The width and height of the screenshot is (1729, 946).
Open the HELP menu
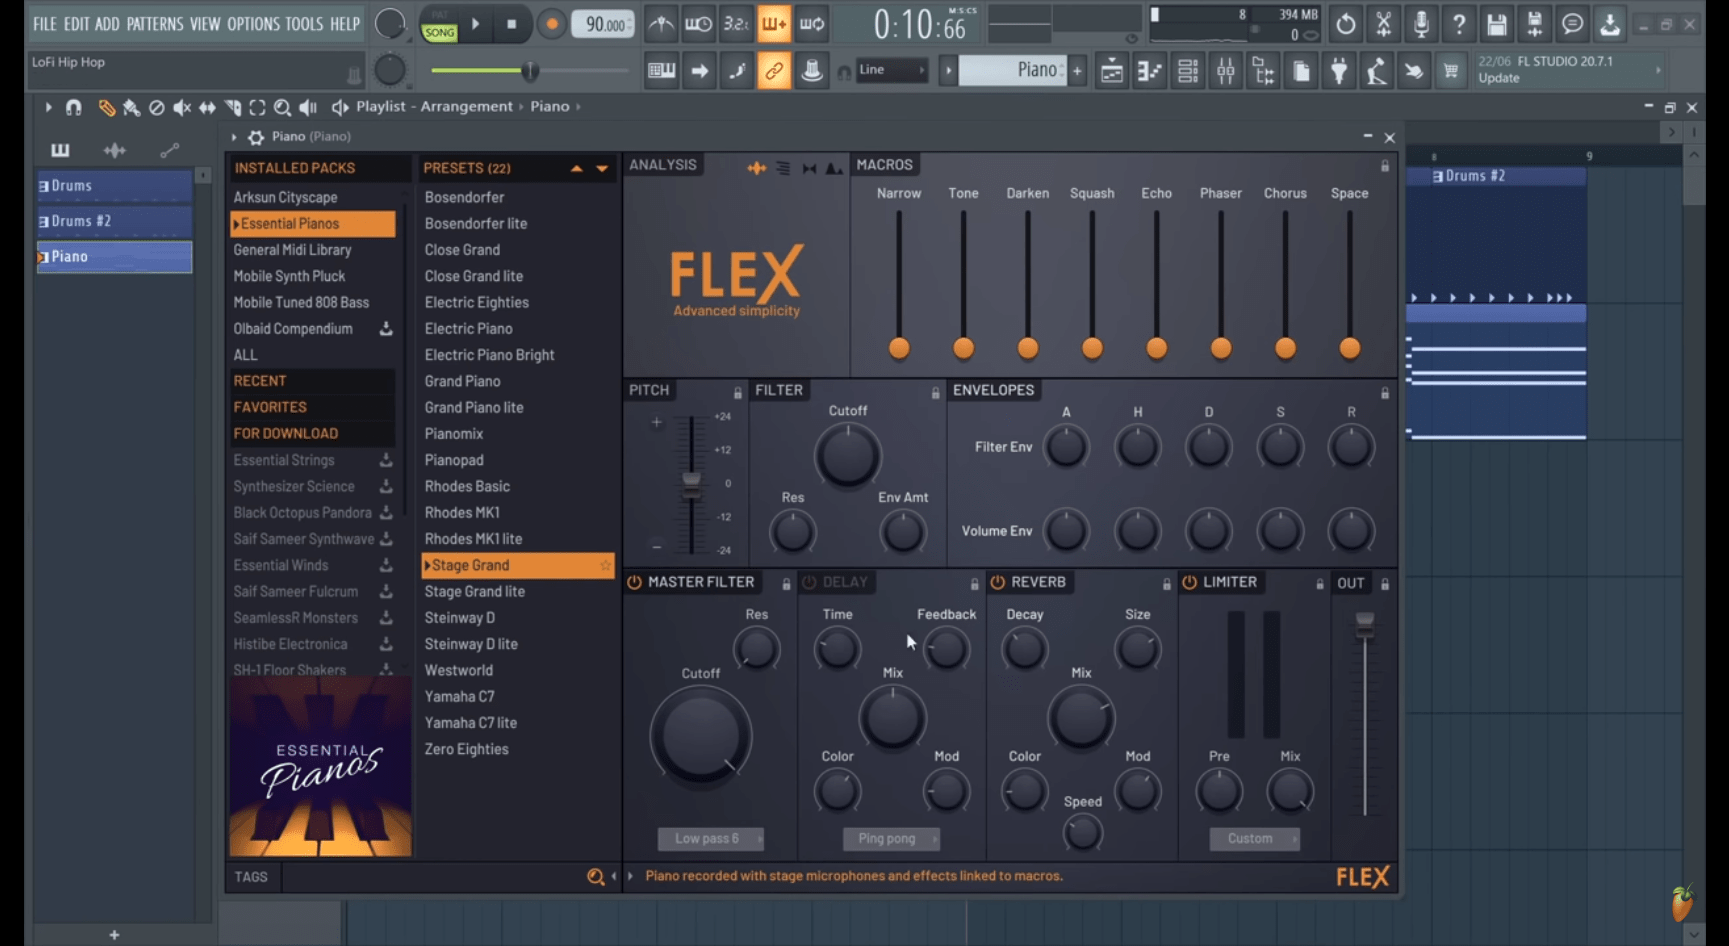click(x=345, y=24)
